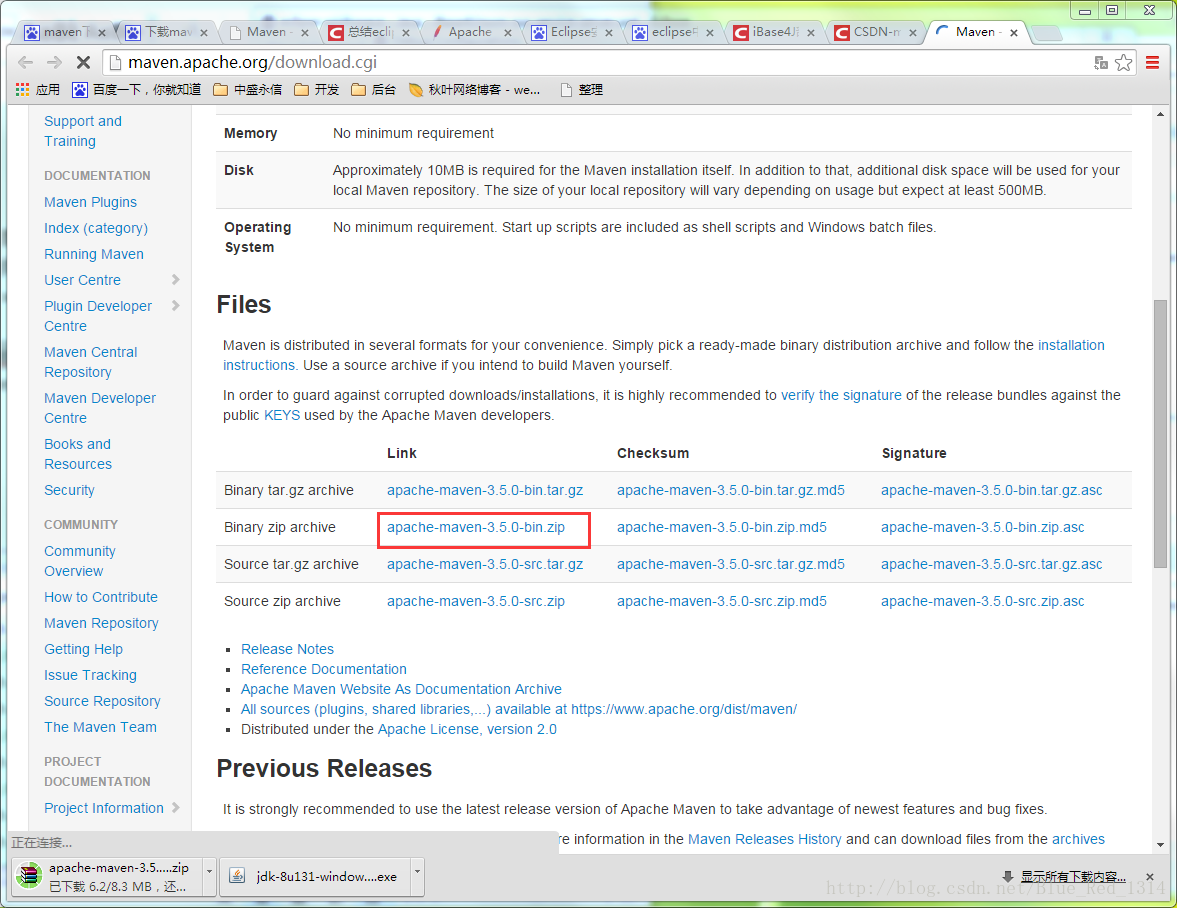Expand the User Centre submenu chevron
1177x908 pixels.
[x=176, y=280]
